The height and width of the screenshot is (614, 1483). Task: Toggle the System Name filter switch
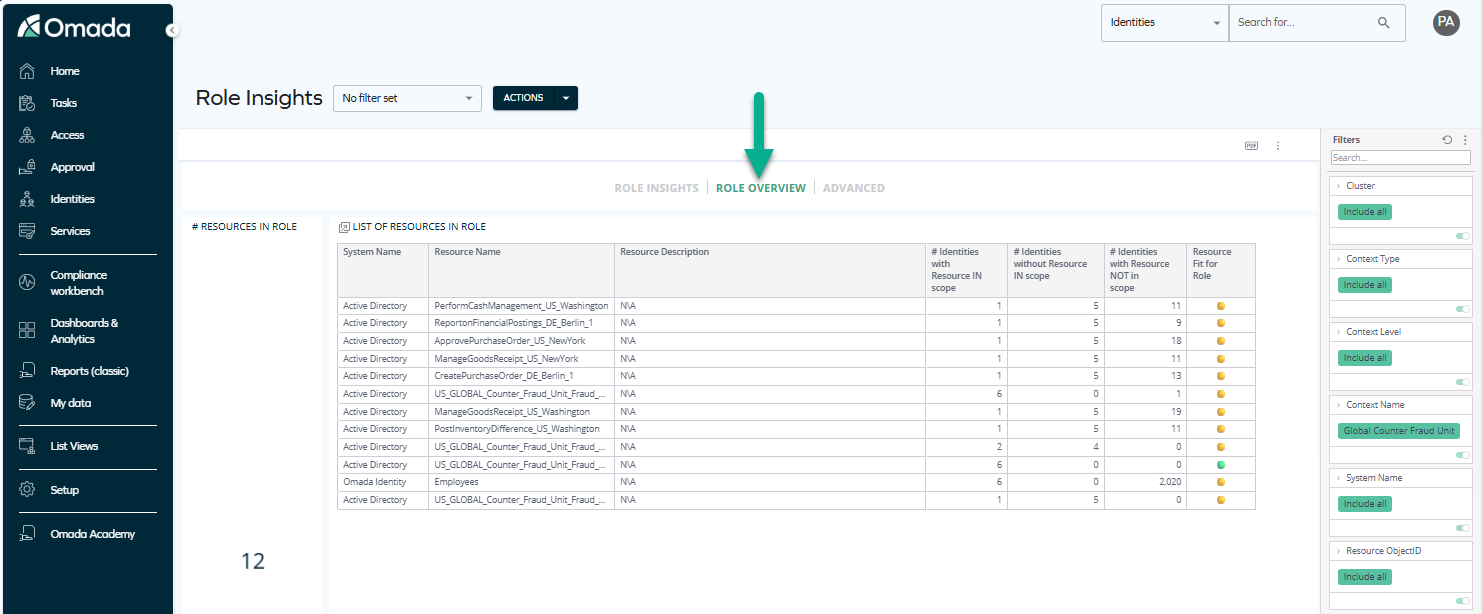coord(1463,528)
